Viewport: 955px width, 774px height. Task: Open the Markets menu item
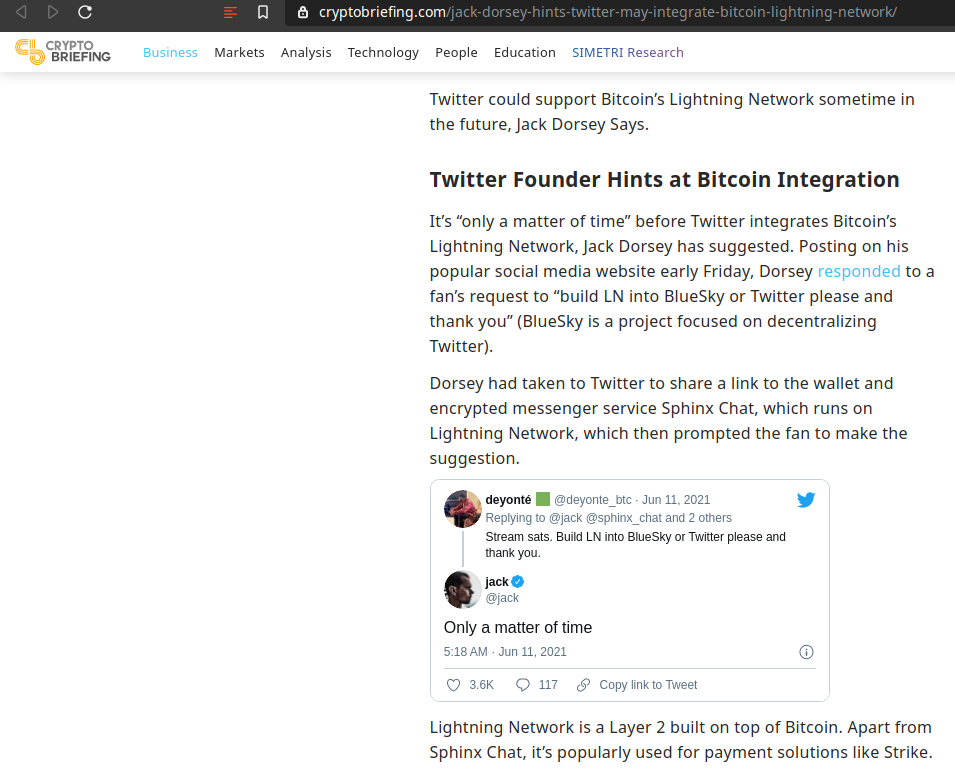point(239,52)
